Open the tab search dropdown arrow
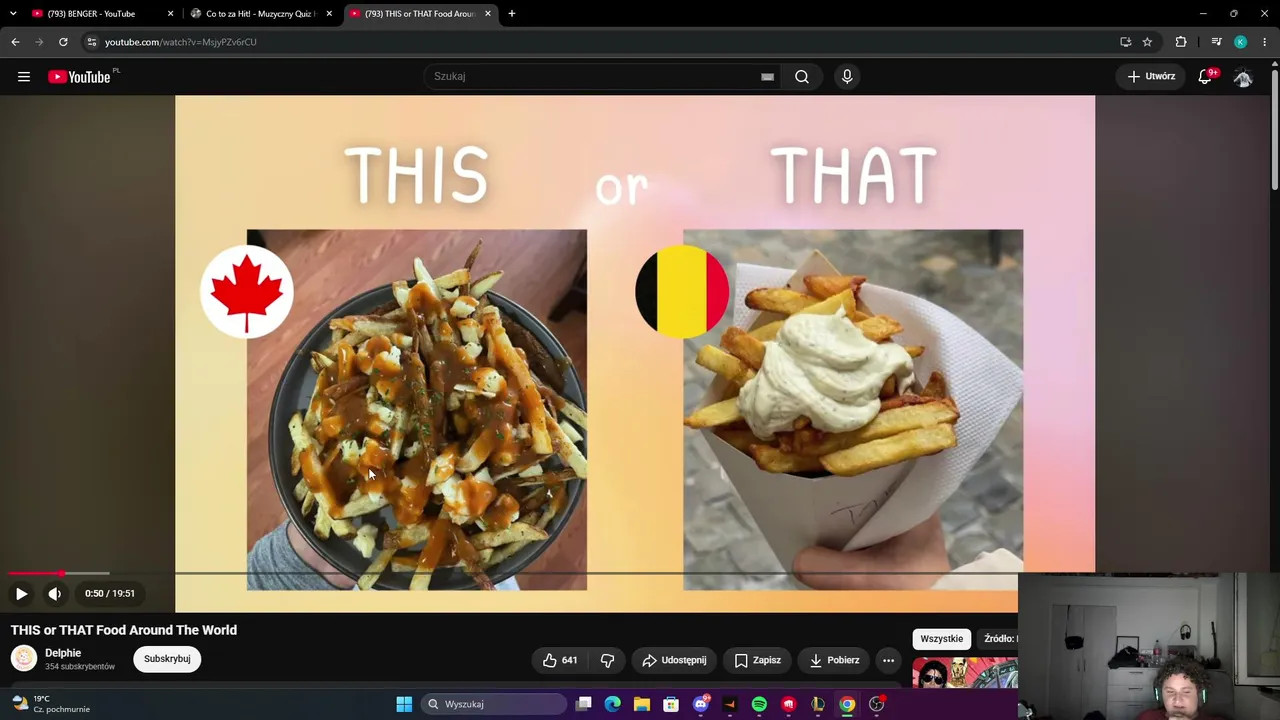The height and width of the screenshot is (720, 1280). click(13, 14)
